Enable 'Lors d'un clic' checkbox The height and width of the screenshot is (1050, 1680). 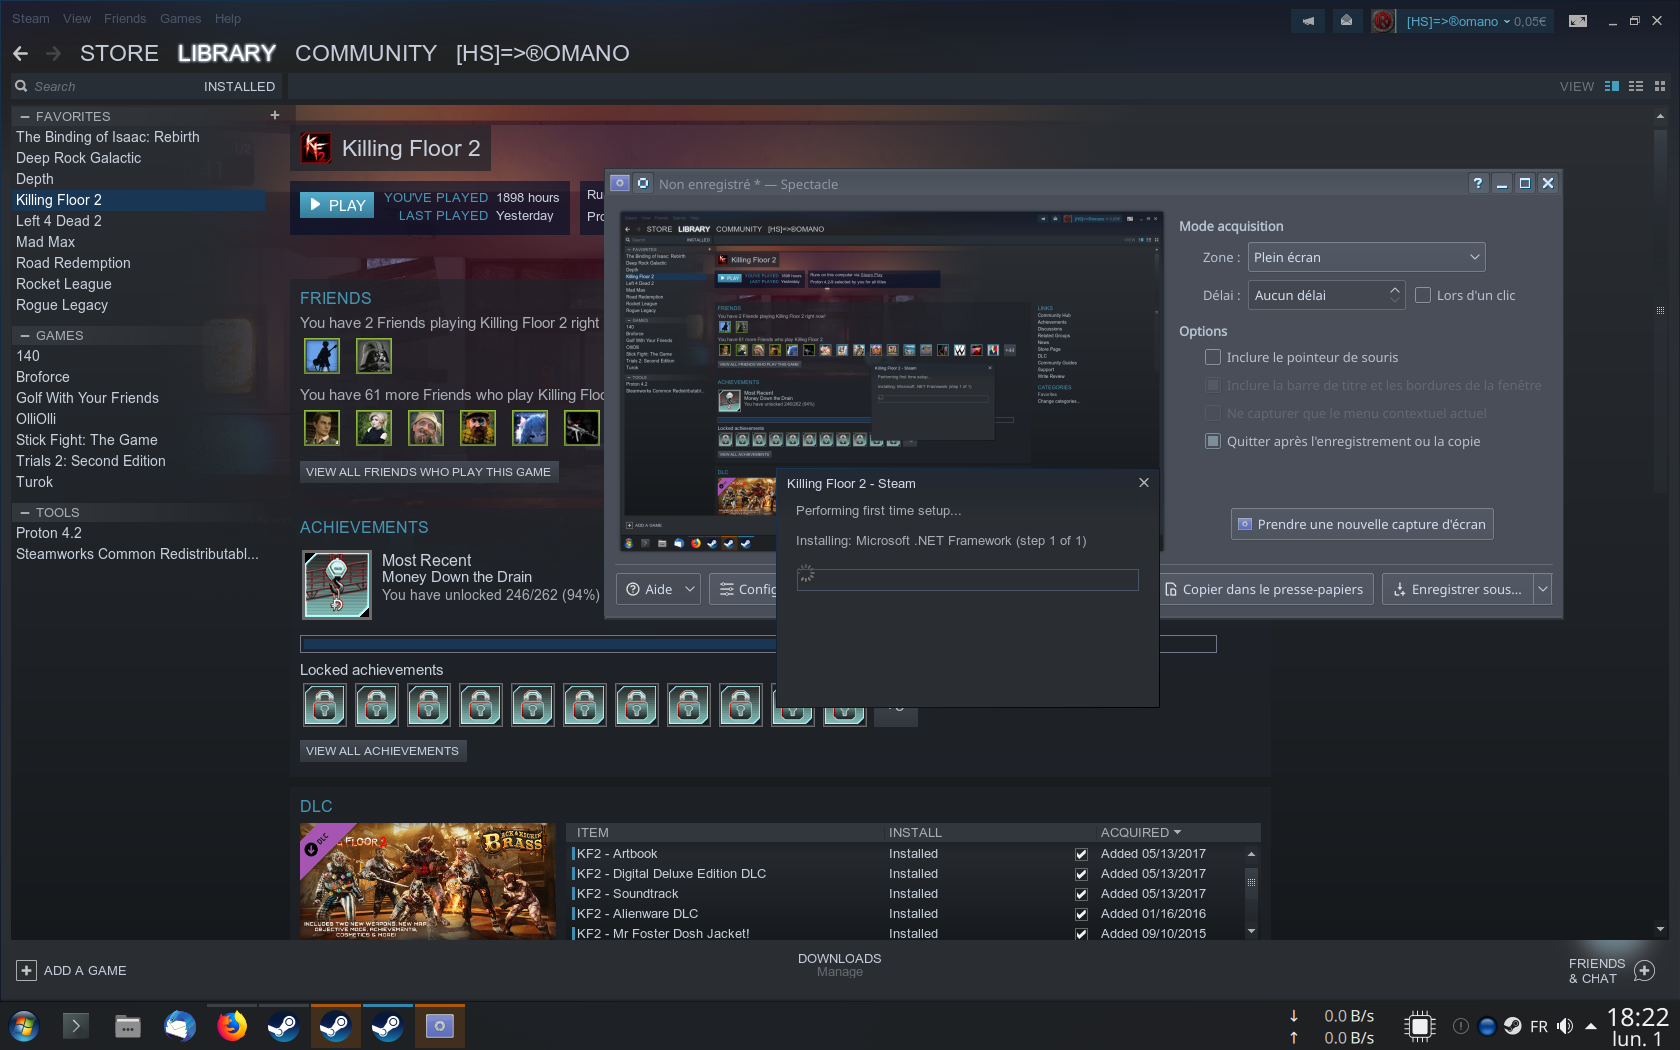1423,295
